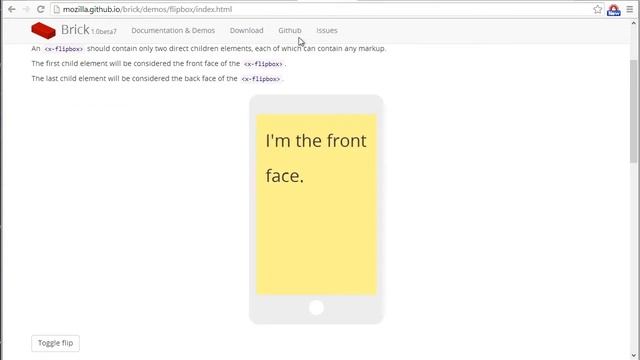The width and height of the screenshot is (640, 360).
Task: Click the yellow front face card
Action: tap(316, 204)
